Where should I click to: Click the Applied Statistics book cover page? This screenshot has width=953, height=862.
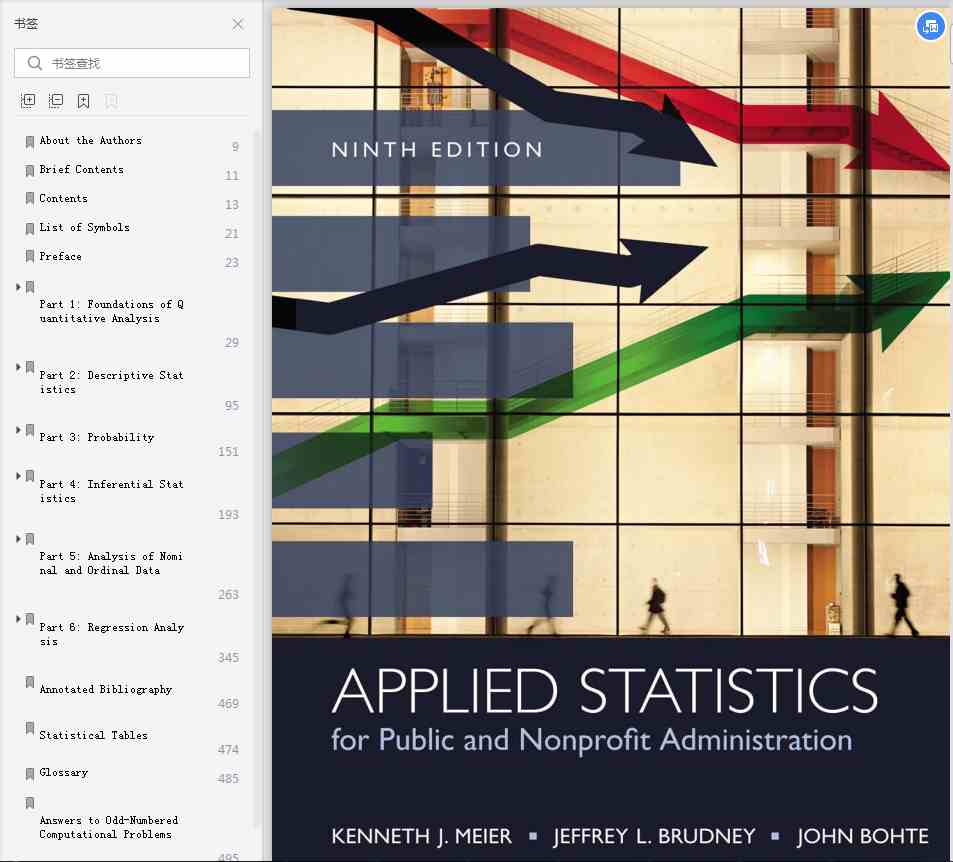click(x=610, y=434)
